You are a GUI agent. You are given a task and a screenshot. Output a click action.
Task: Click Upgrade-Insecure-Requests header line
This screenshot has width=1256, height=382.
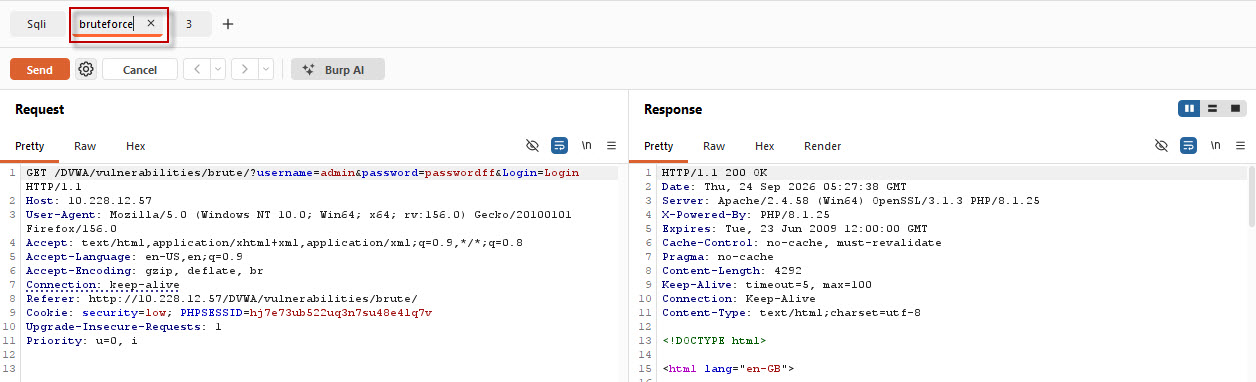click(x=124, y=326)
